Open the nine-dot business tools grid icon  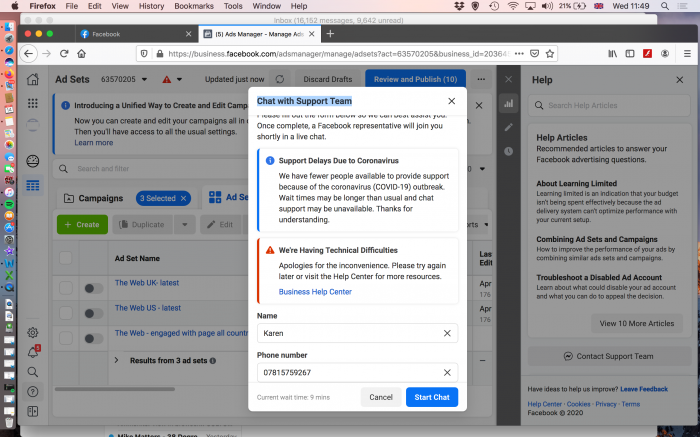[33, 103]
